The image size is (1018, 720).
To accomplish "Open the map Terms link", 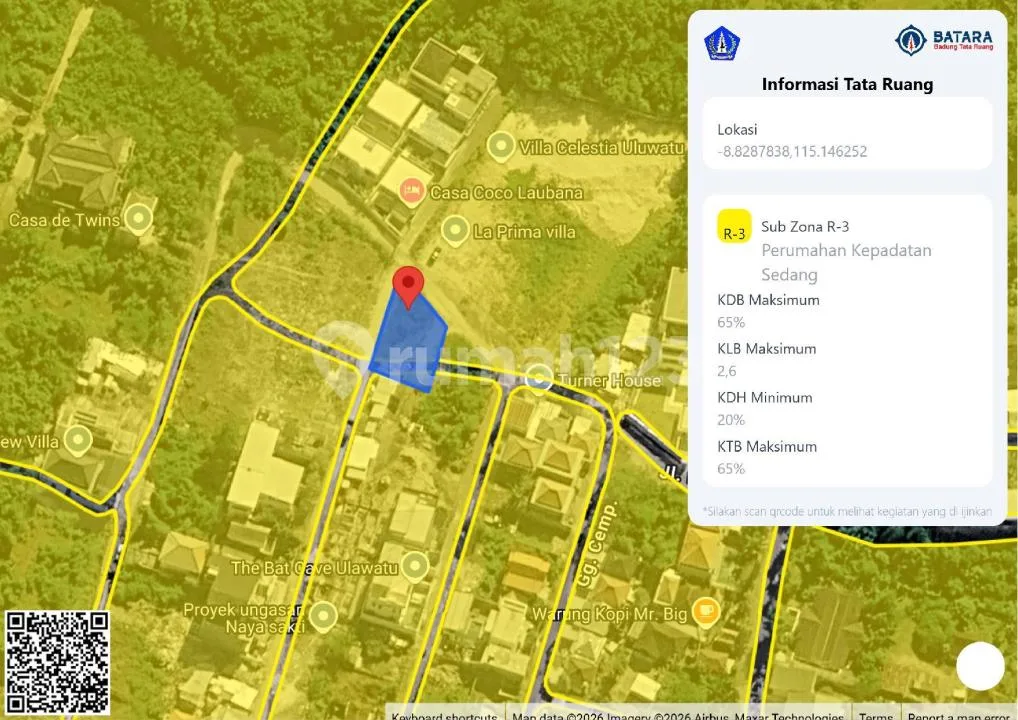I will [876, 715].
